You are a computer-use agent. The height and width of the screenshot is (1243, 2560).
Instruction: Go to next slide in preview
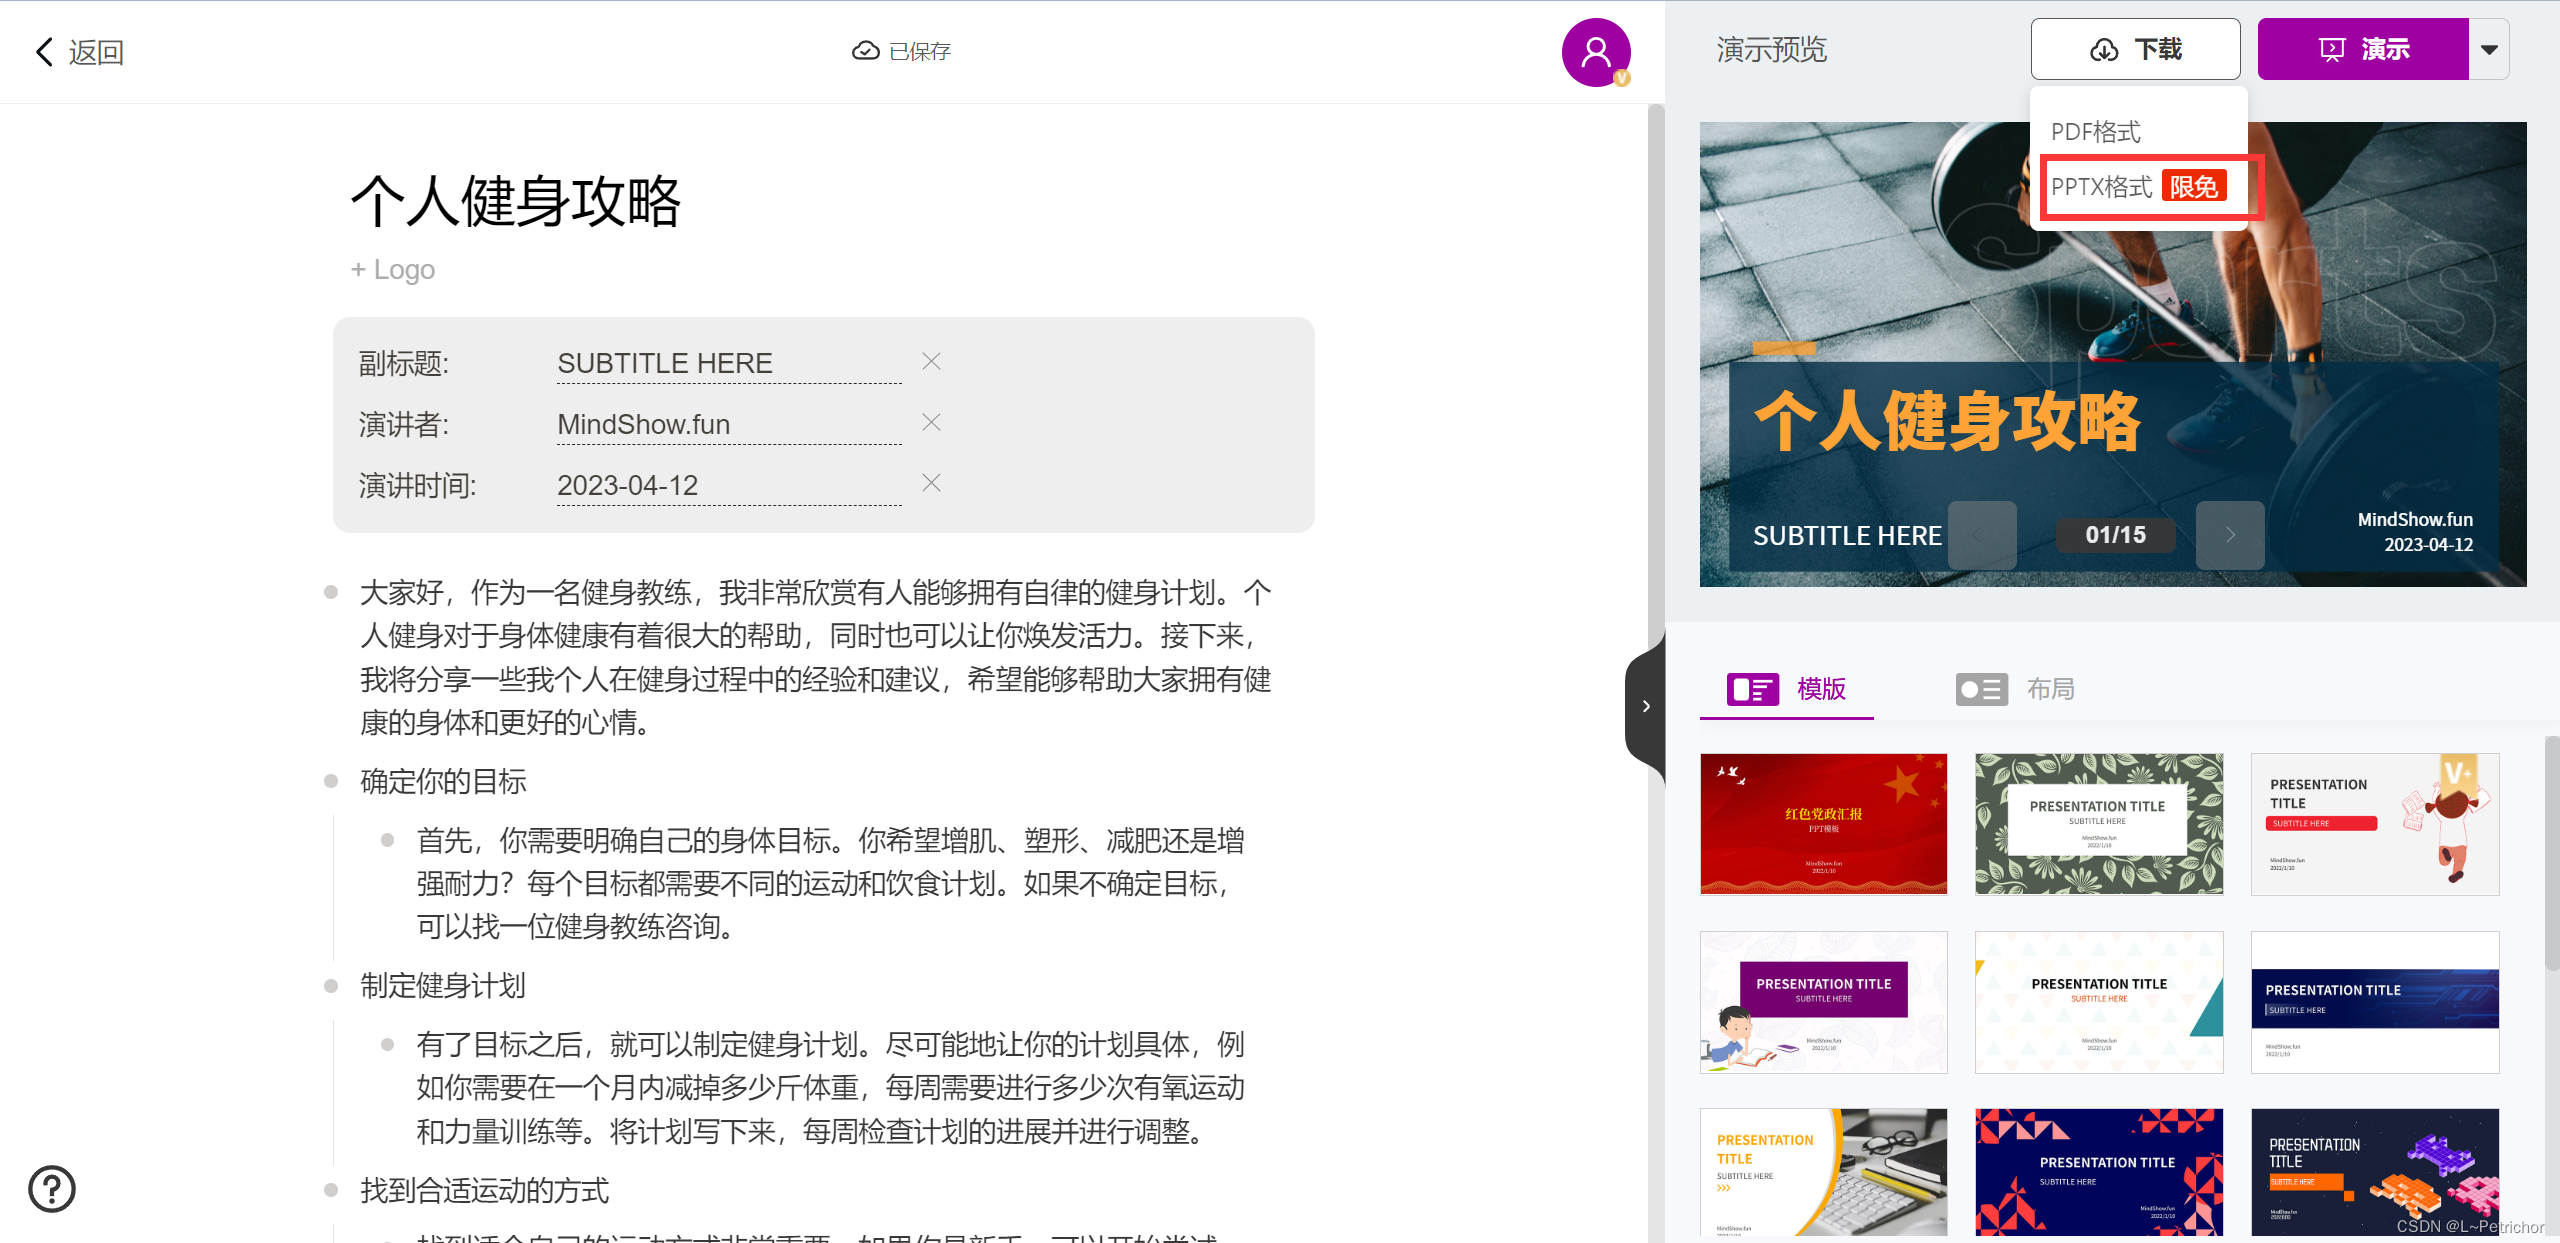(2229, 535)
